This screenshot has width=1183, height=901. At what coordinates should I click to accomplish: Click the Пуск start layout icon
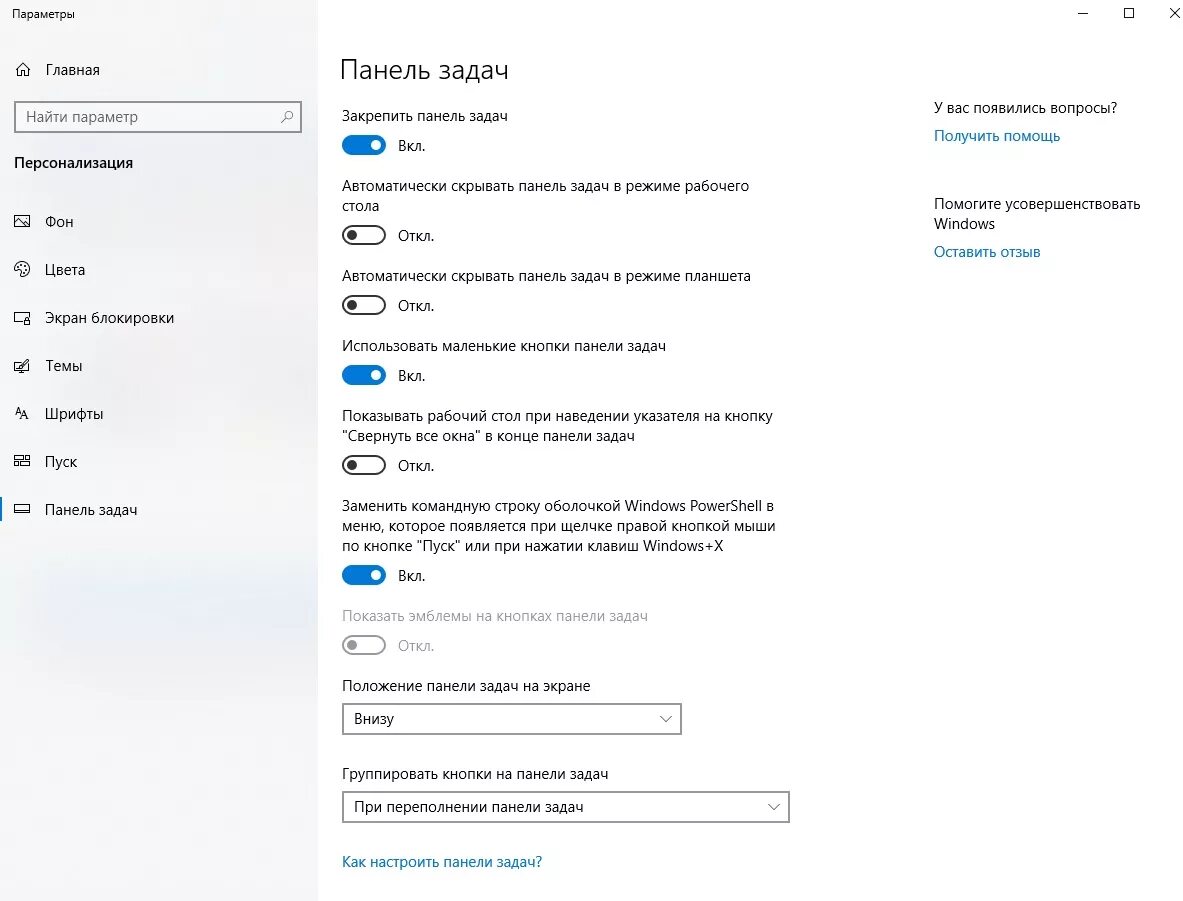[23, 462]
